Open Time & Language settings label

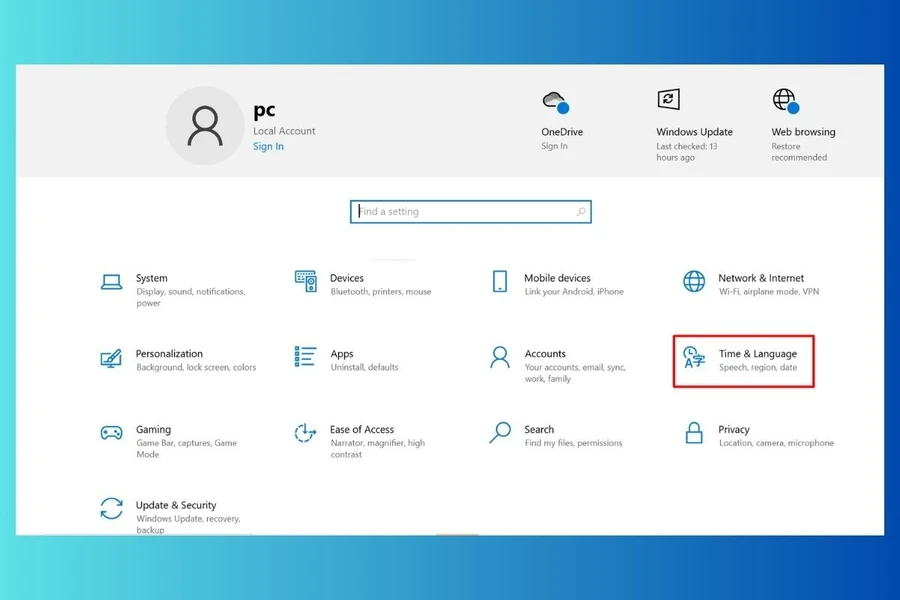pos(758,354)
